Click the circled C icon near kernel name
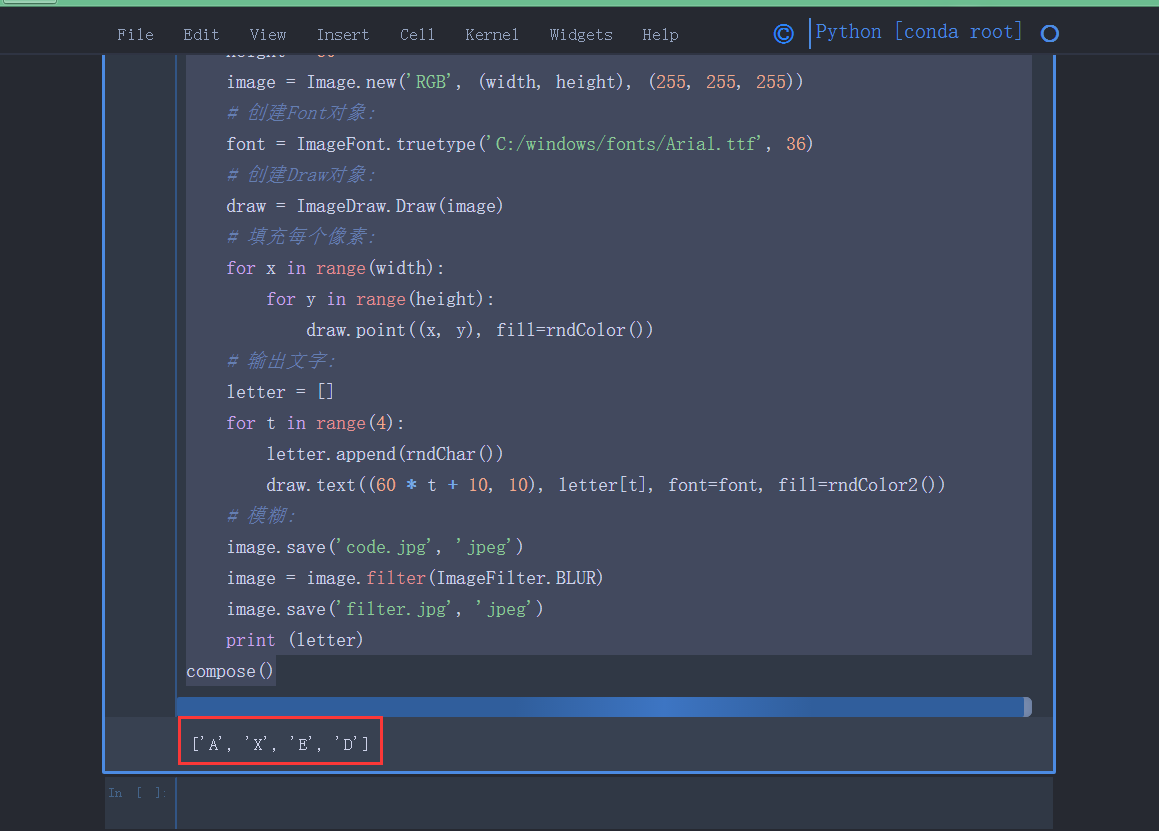 (783, 34)
